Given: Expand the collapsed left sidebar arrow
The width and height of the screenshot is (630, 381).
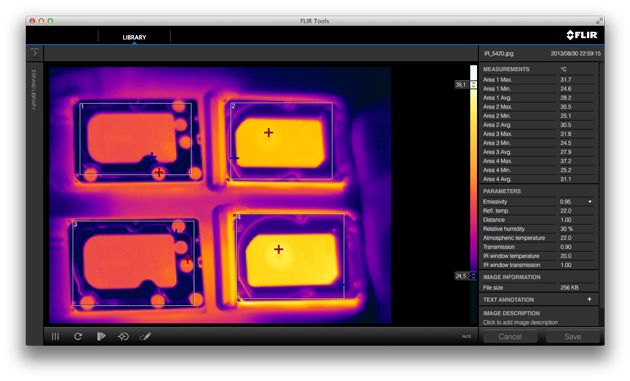Looking at the screenshot, I should coord(35,52).
